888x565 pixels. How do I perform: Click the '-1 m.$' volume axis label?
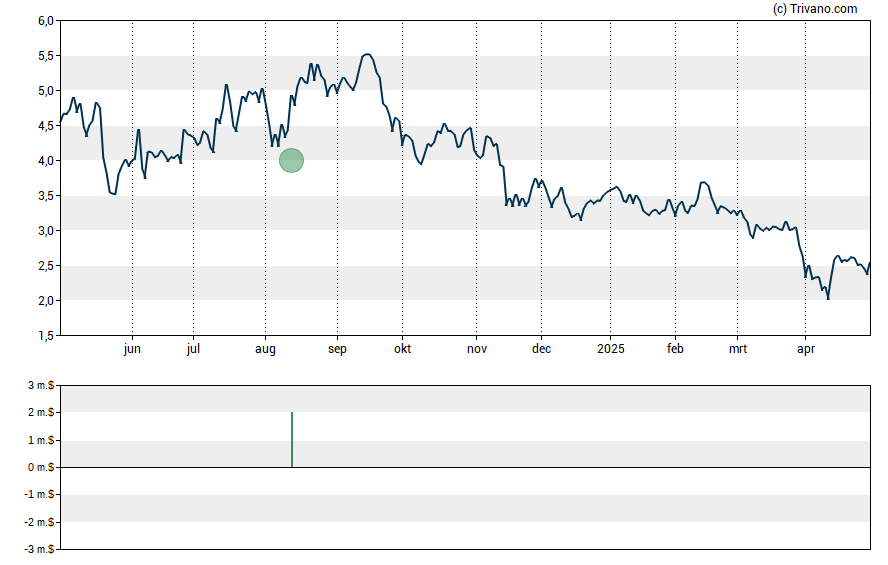[x=39, y=494]
